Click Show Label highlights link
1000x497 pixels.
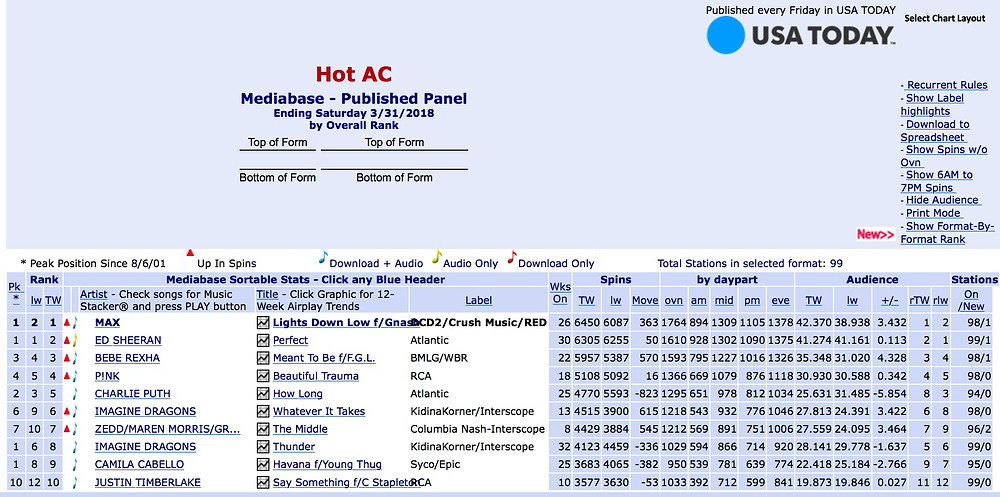click(x=932, y=105)
